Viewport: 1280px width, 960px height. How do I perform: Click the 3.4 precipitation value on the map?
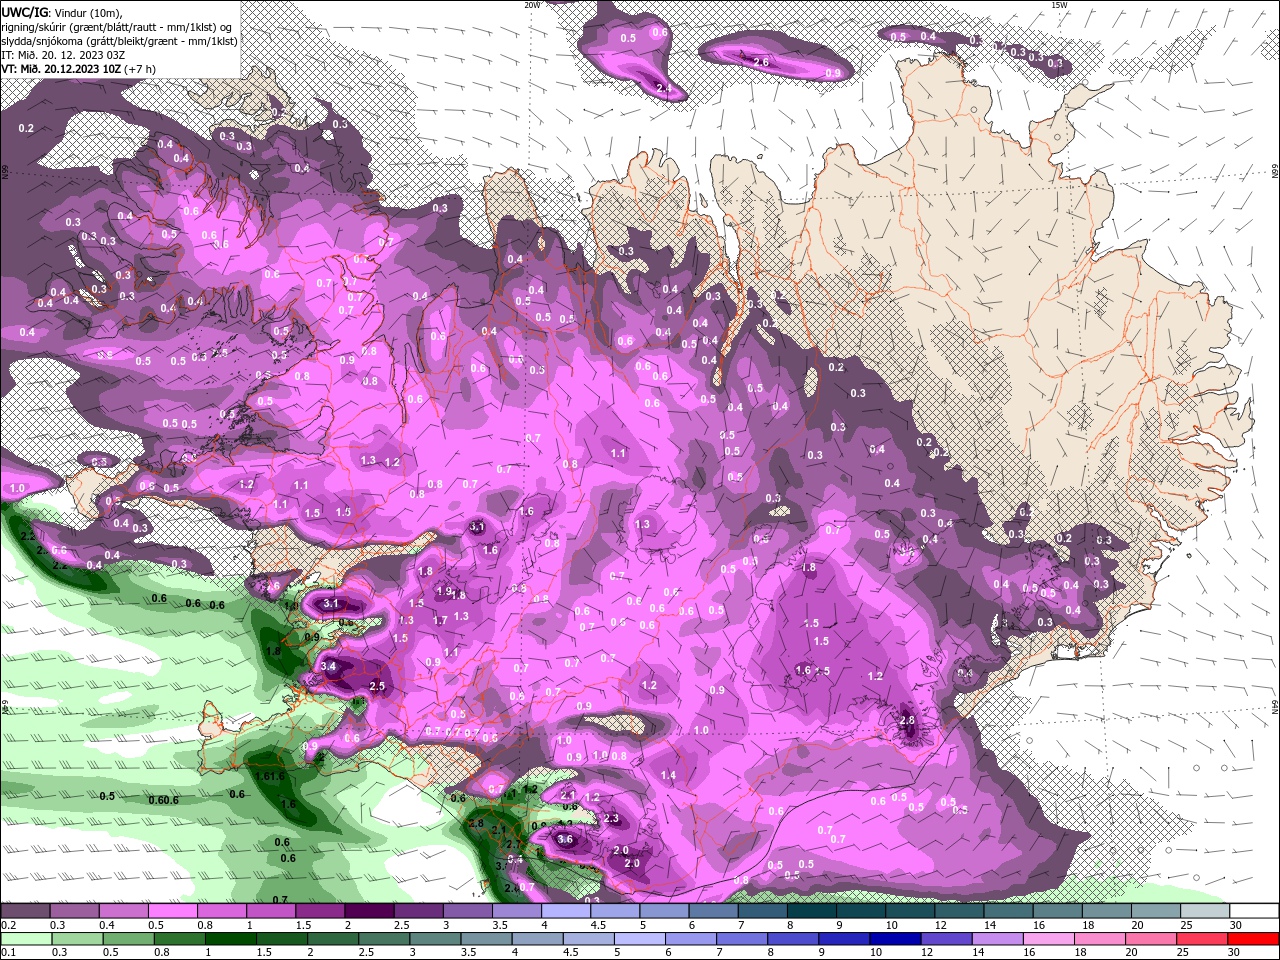click(x=329, y=666)
